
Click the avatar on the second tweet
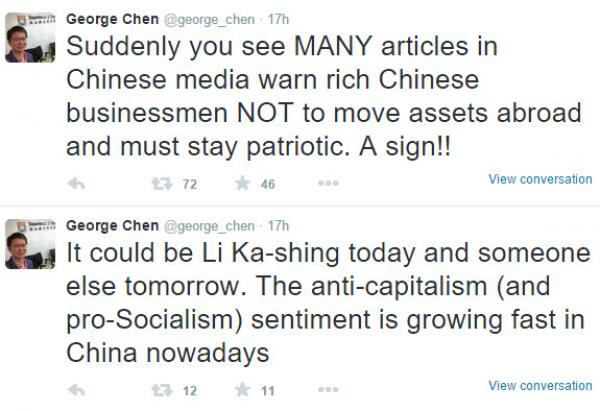pyautogui.click(x=30, y=244)
